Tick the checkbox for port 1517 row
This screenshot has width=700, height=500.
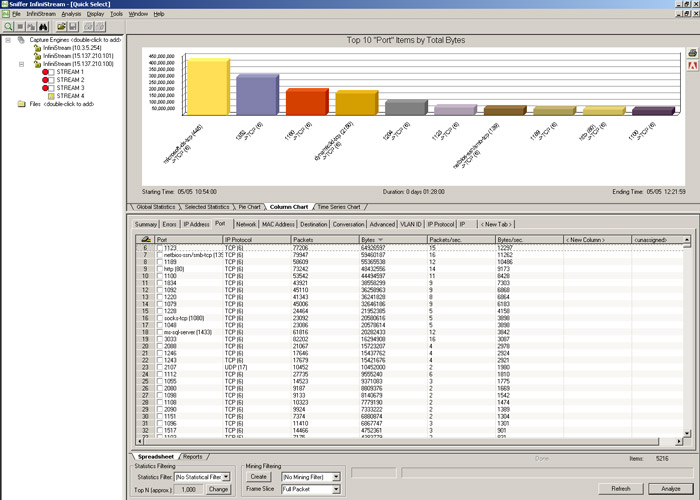[160, 430]
